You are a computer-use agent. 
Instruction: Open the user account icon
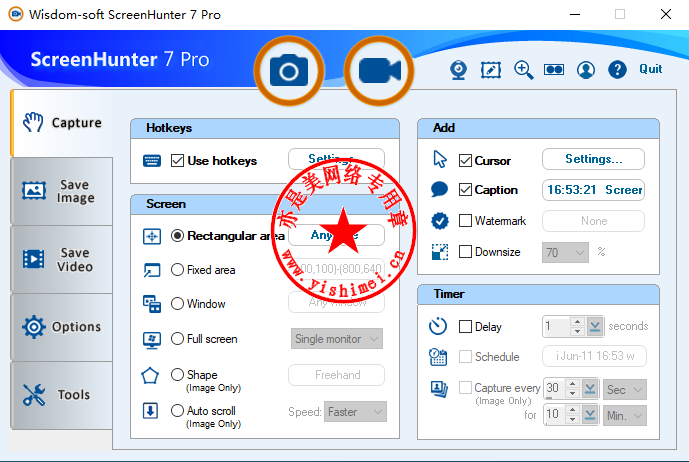[586, 70]
